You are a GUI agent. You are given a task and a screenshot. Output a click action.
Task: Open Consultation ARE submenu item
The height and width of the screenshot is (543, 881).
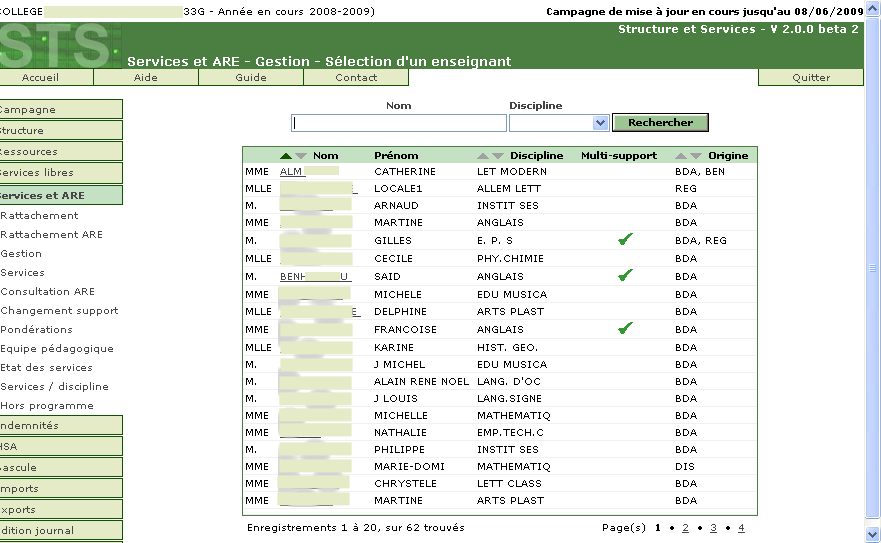[x=48, y=292]
